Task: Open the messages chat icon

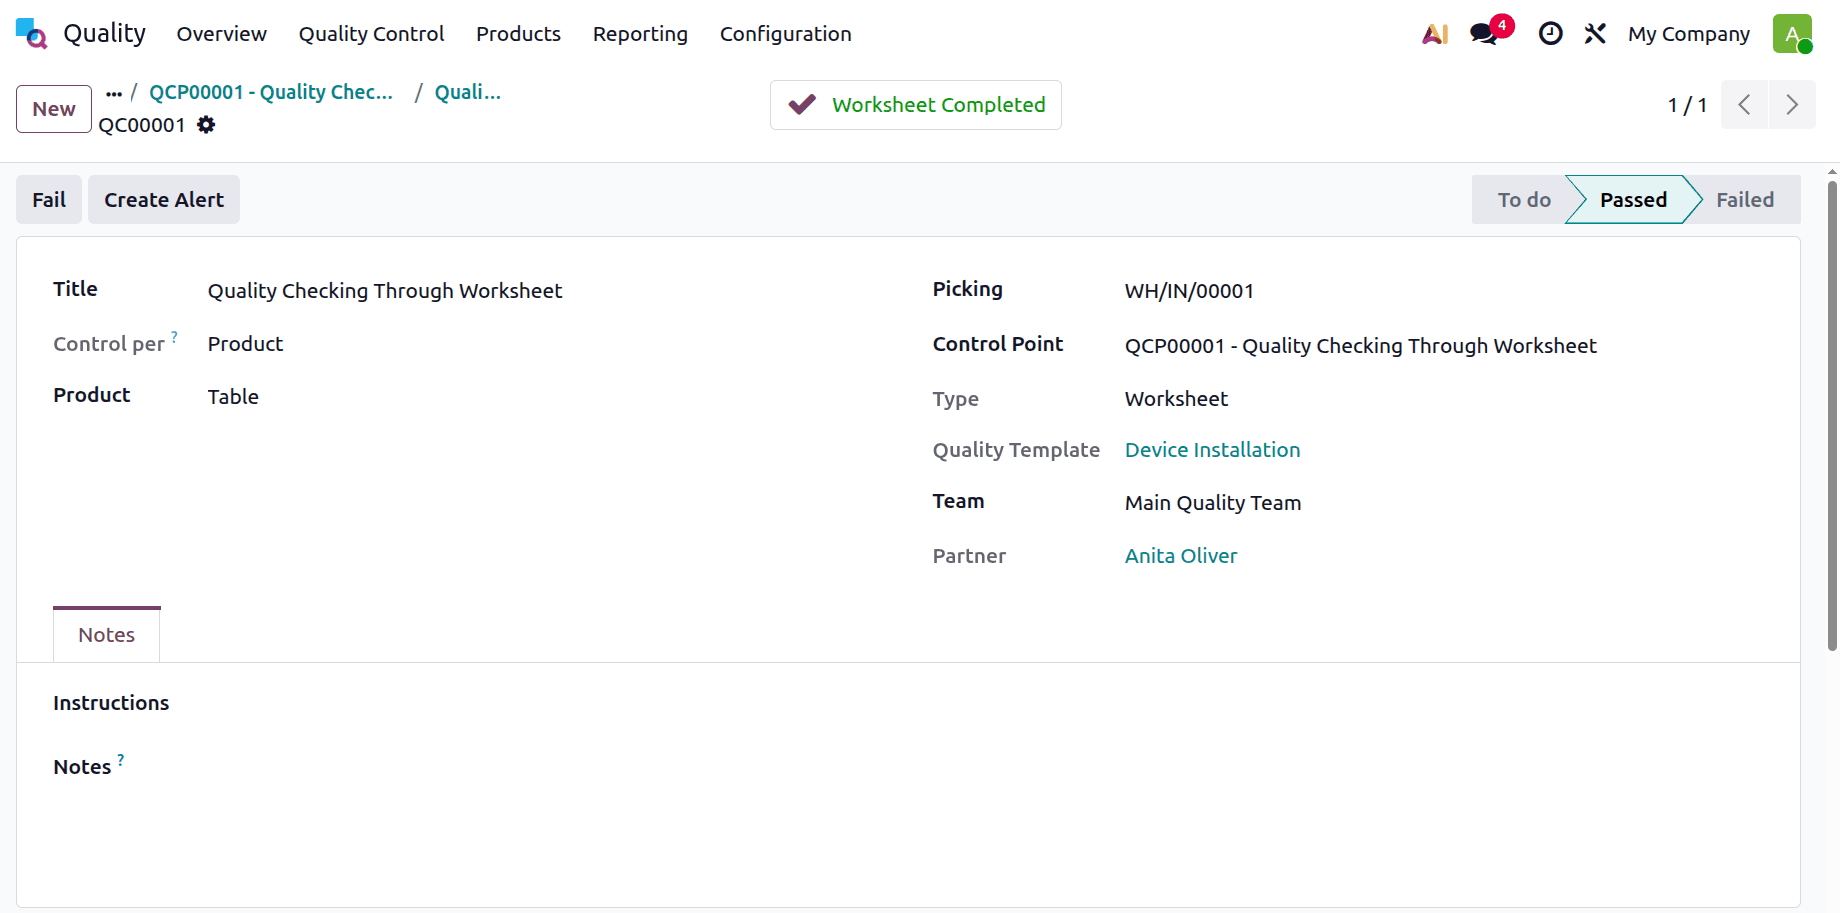Action: coord(1484,34)
